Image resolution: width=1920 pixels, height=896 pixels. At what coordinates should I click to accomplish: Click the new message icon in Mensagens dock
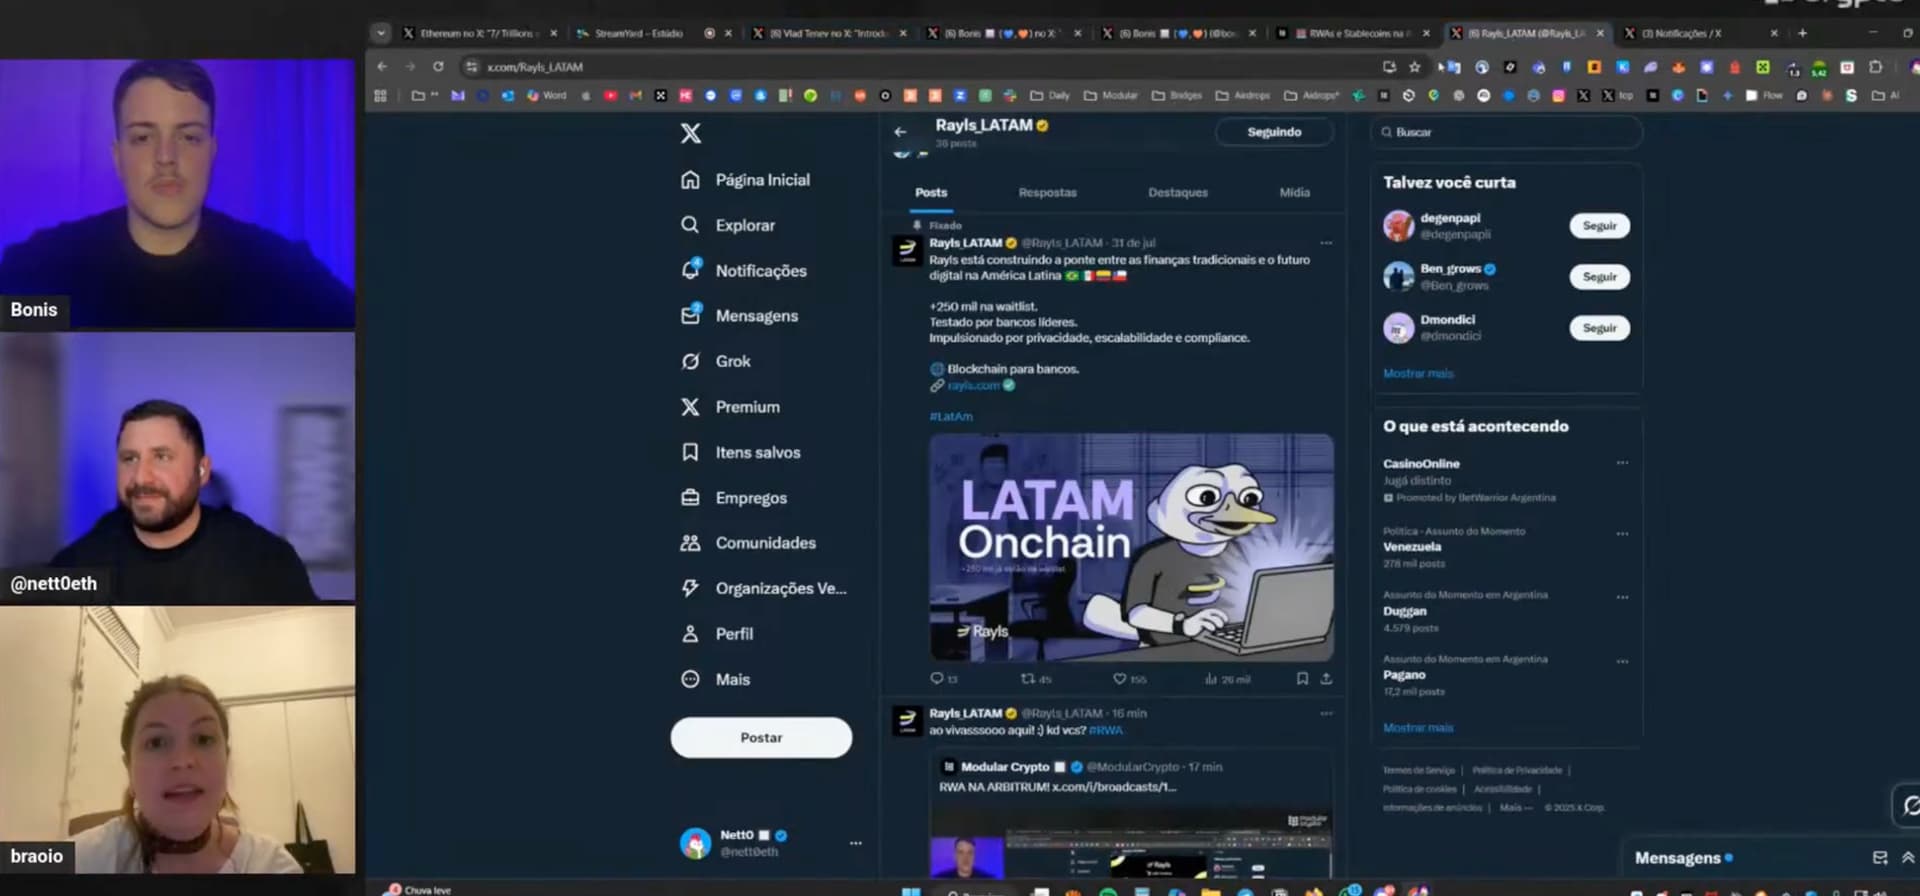click(x=1880, y=858)
